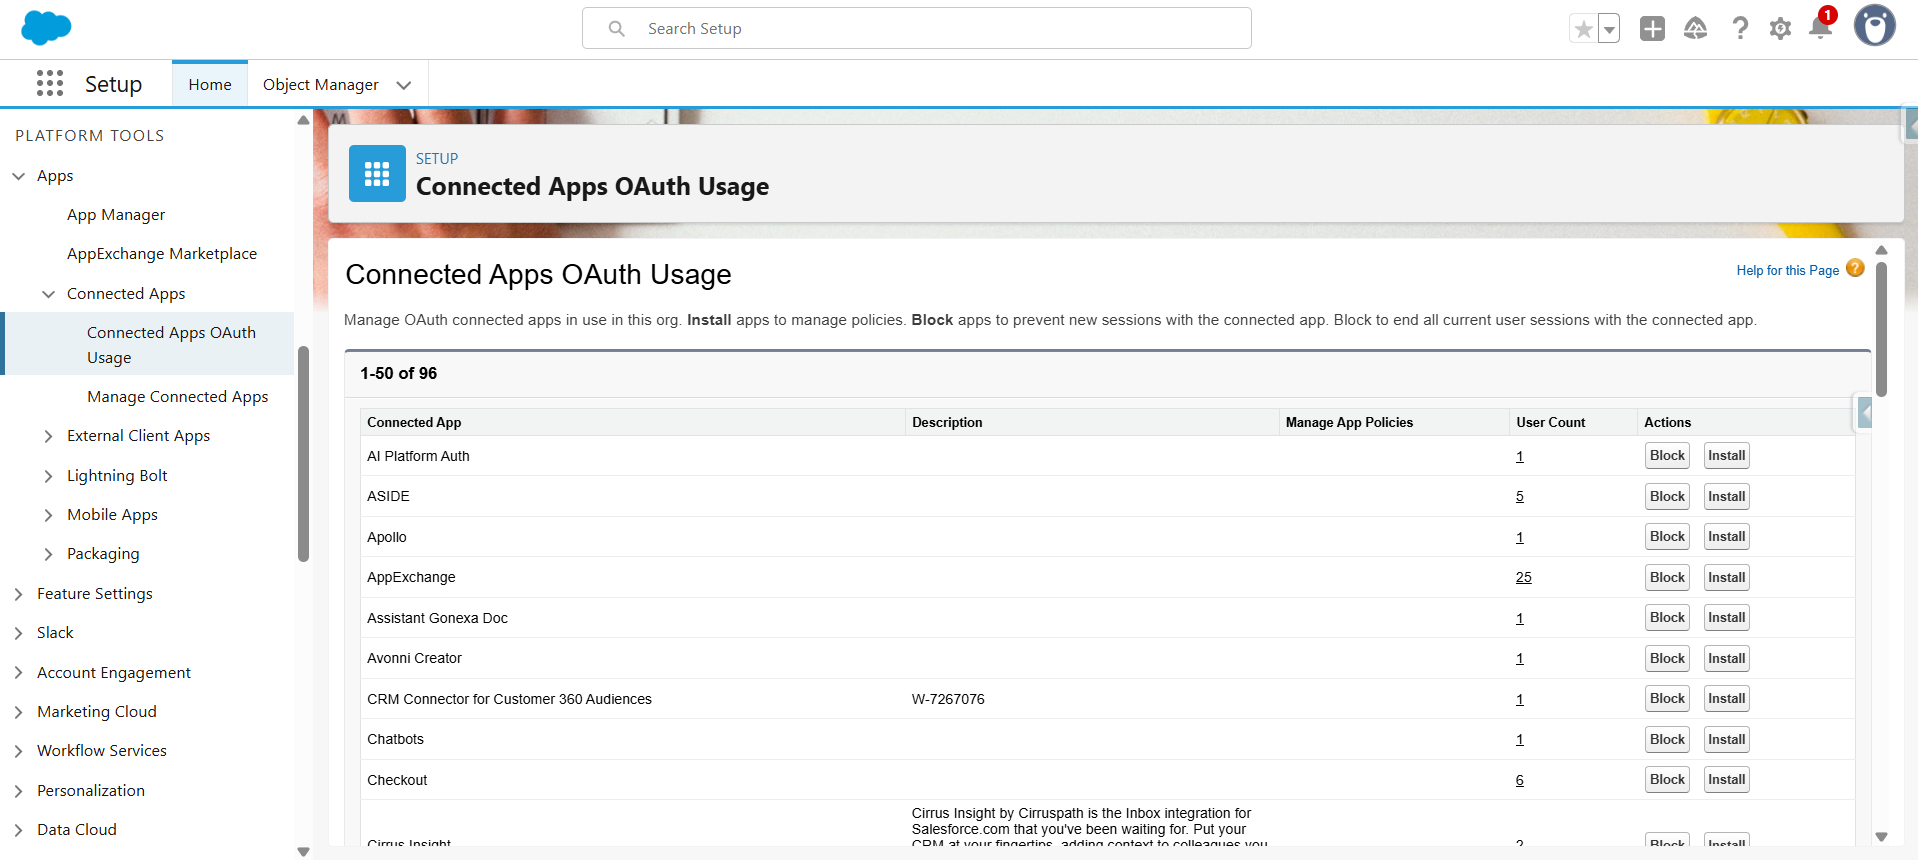
Task: Open Checkout user count 6 link
Action: 1519,780
